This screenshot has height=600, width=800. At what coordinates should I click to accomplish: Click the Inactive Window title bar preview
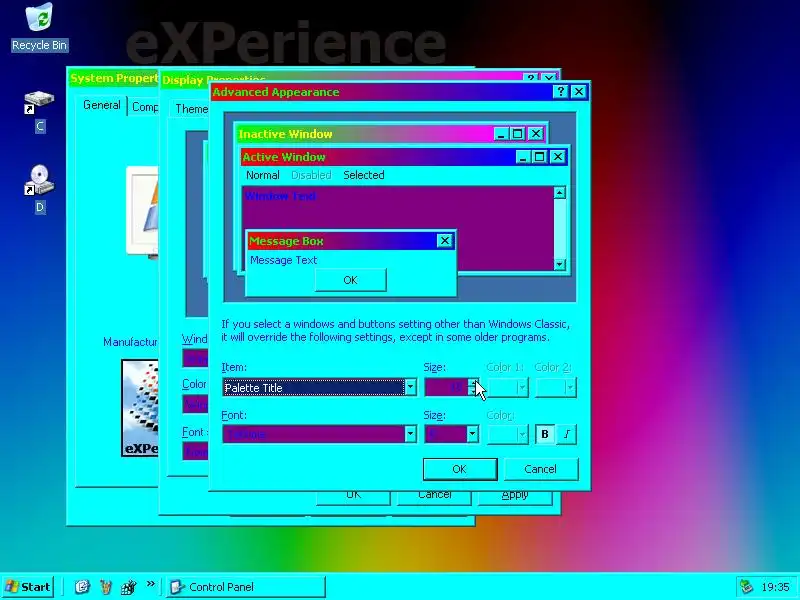[x=391, y=134]
